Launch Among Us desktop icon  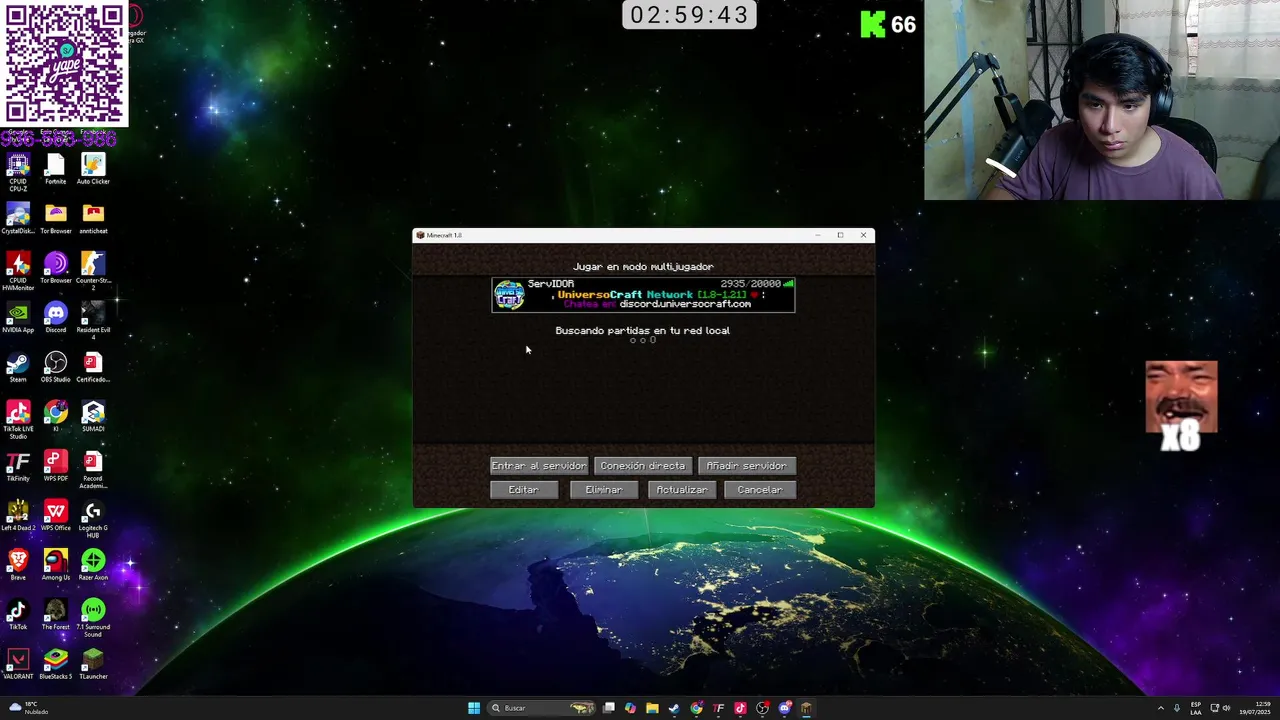[x=56, y=566]
